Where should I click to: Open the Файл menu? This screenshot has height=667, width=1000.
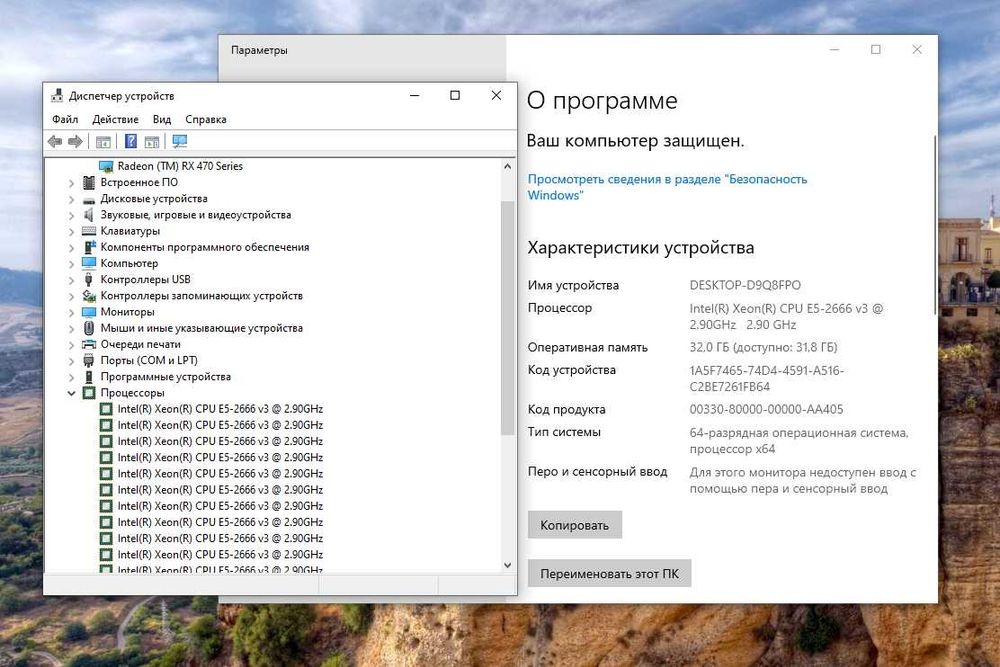click(x=65, y=119)
